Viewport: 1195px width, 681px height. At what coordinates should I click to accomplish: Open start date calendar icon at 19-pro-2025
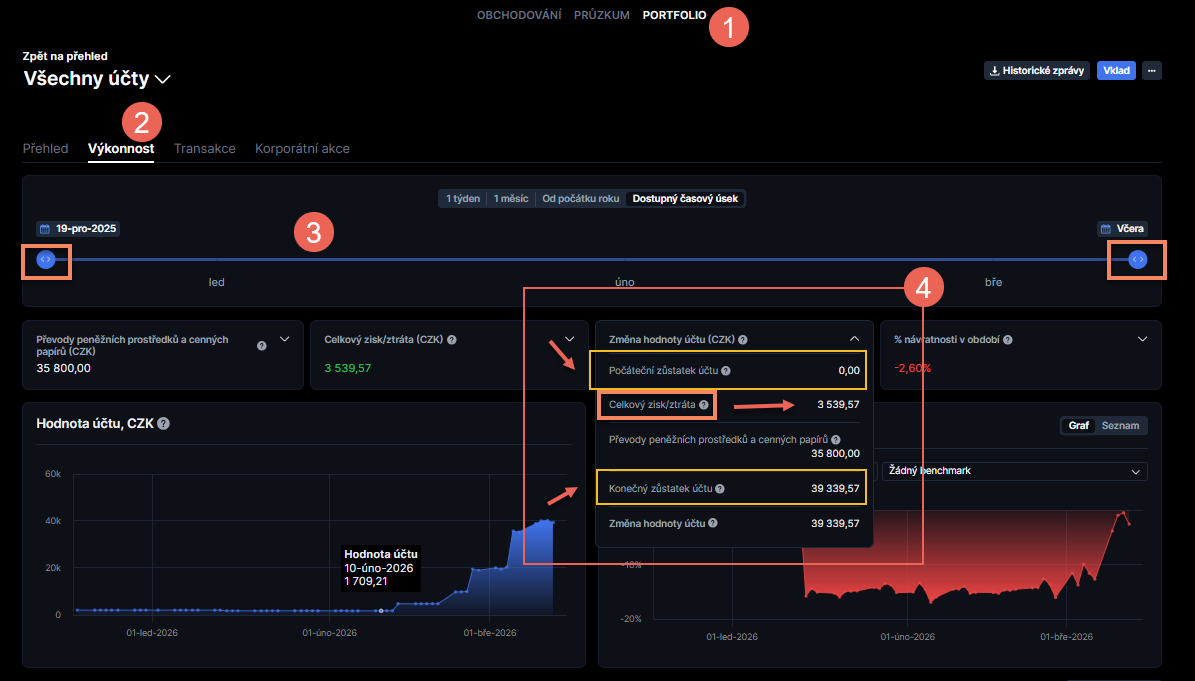[44, 228]
